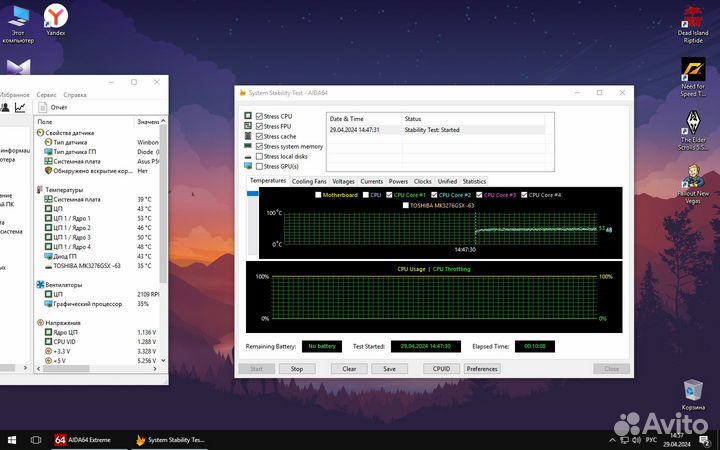The height and width of the screenshot is (450, 720).
Task: Stop the stability test
Action: (x=297, y=369)
